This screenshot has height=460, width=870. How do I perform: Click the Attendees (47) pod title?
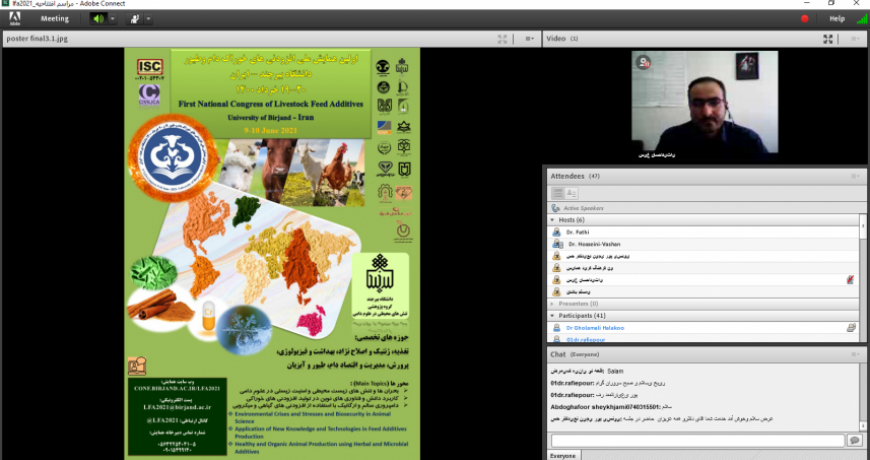click(x=575, y=176)
